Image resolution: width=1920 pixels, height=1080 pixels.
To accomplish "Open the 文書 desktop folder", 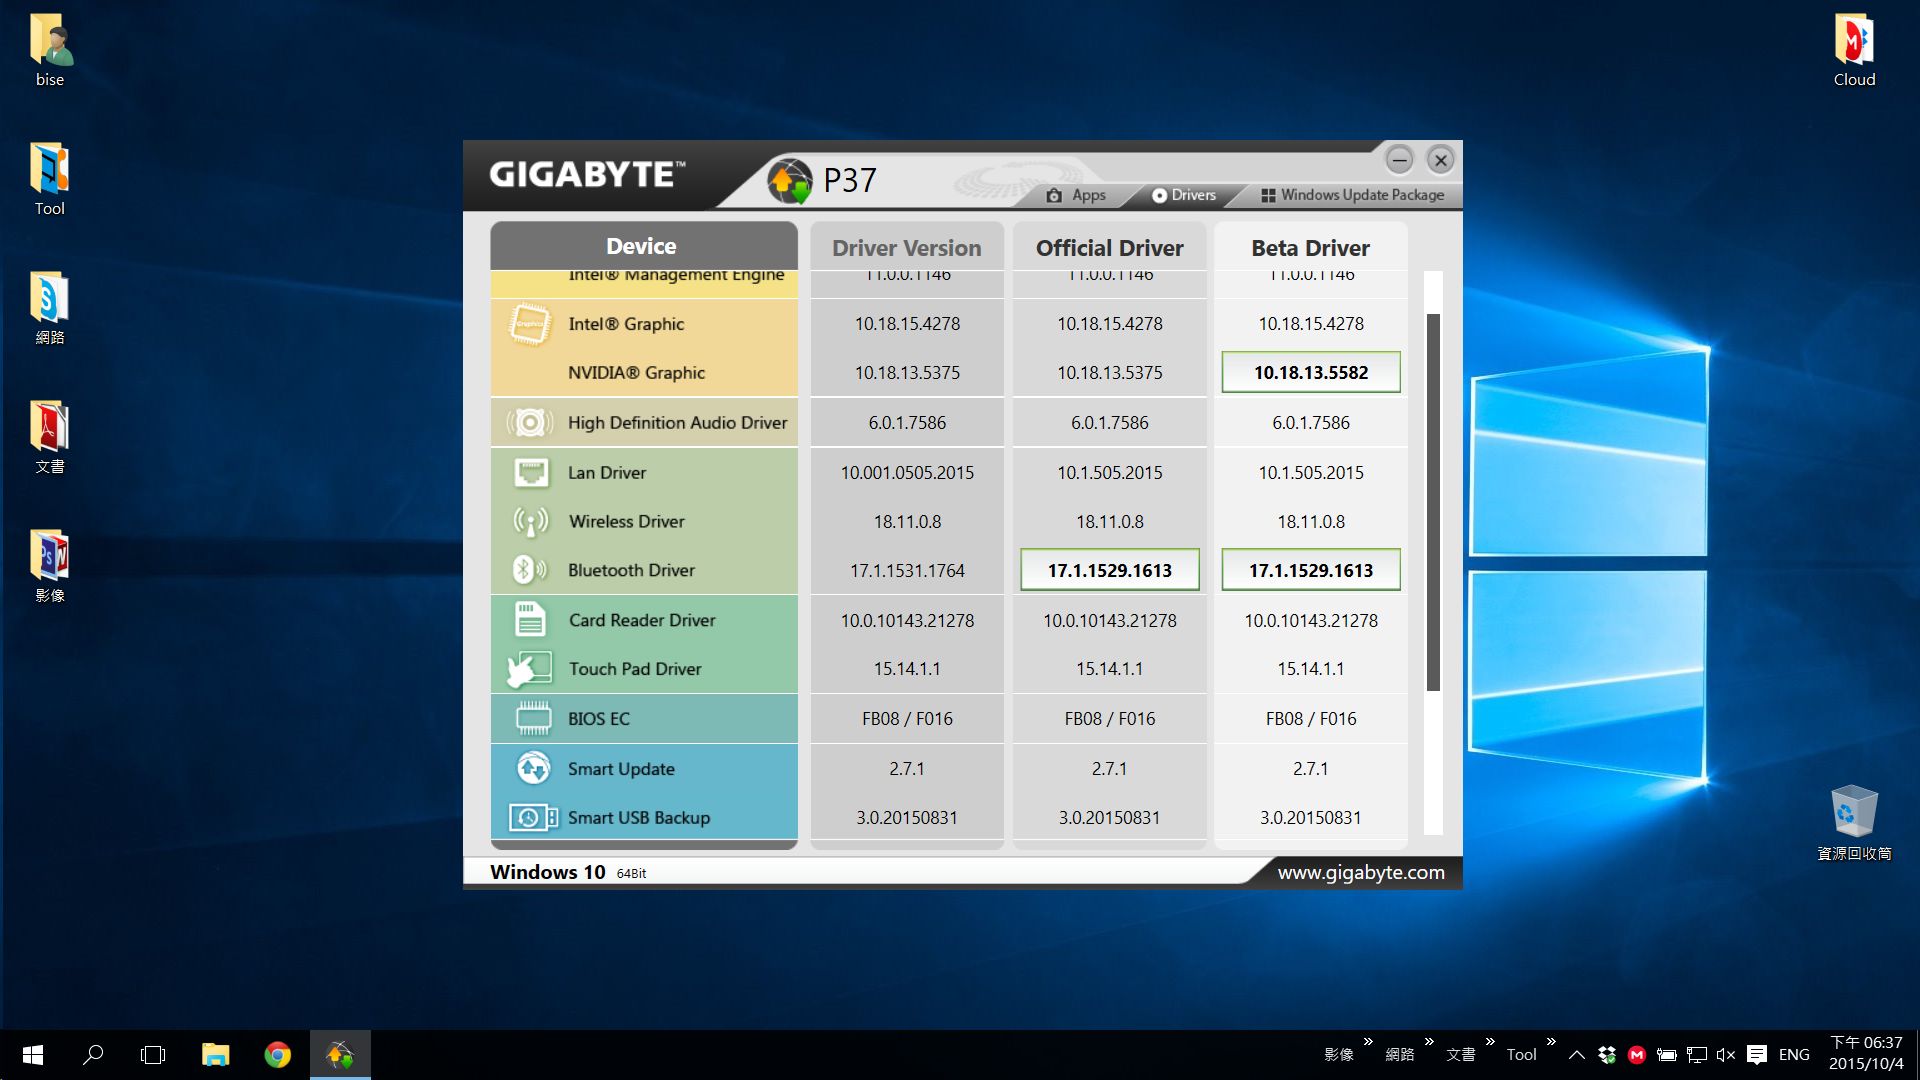I will [50, 437].
